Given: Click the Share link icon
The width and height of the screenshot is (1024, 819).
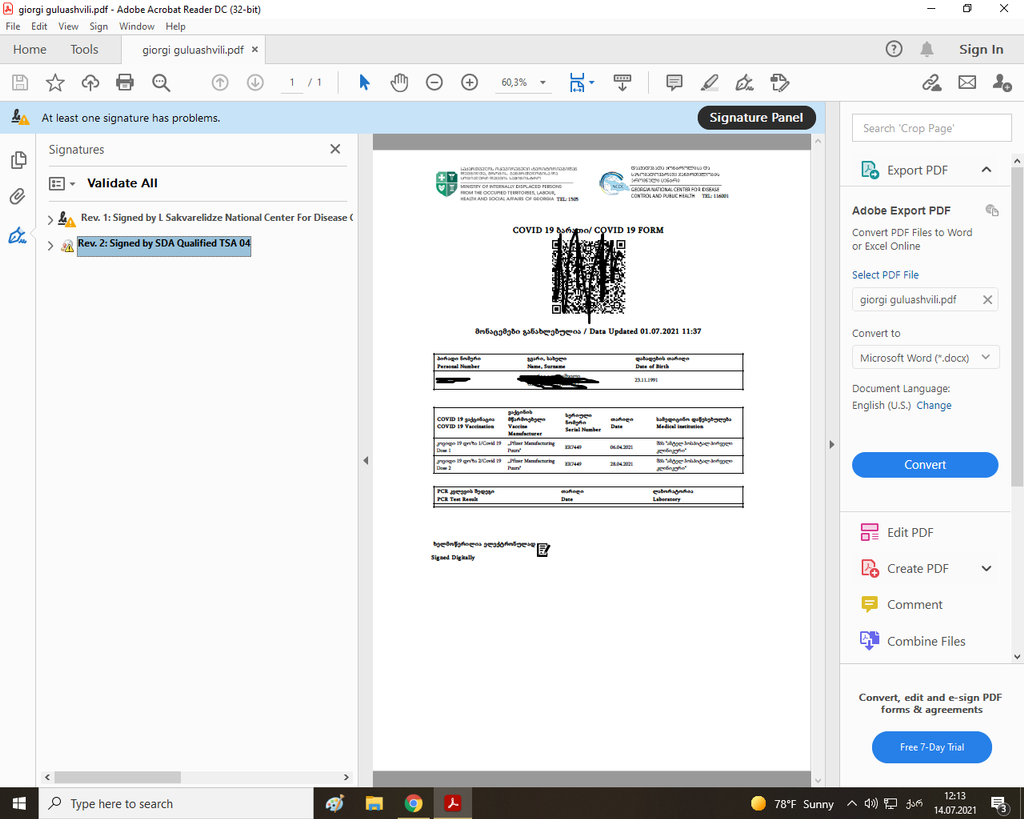Looking at the screenshot, I should coord(932,82).
